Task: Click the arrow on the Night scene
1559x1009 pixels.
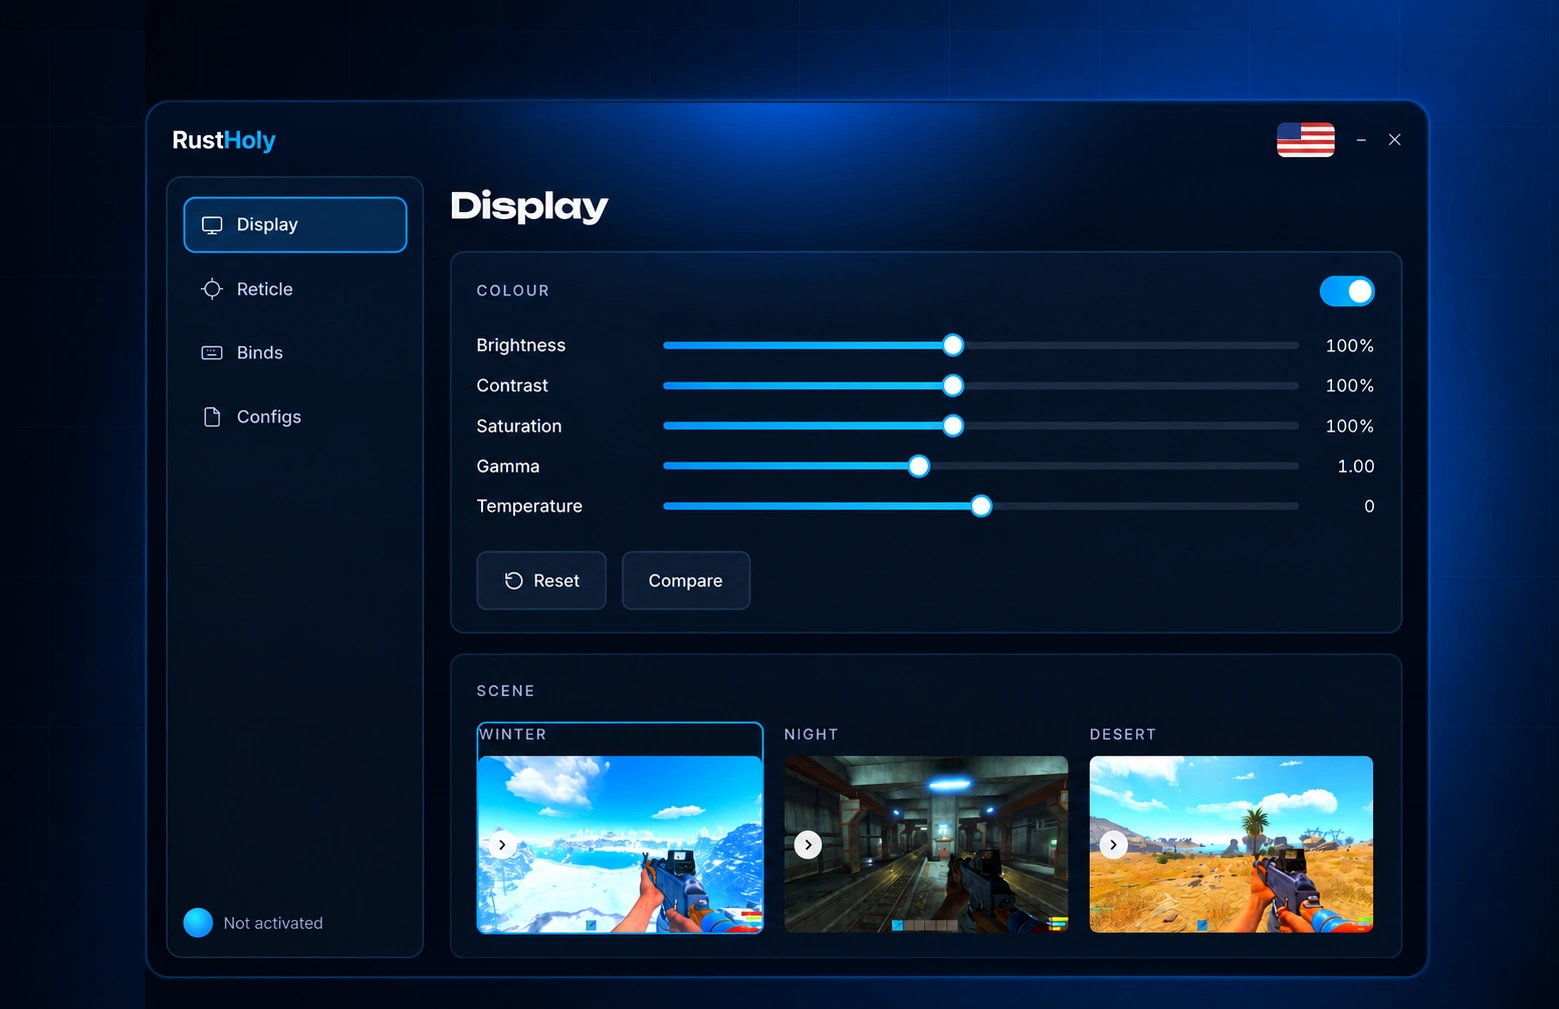Action: coord(808,845)
